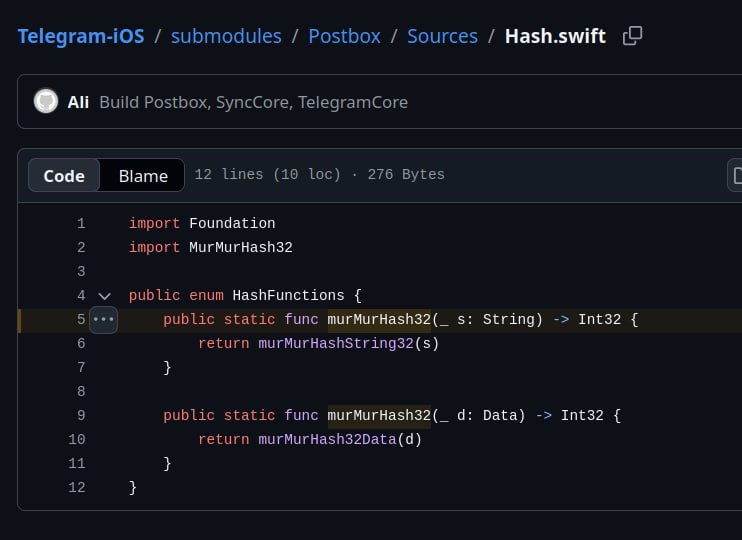Click Int32 return type on line 5

600,319
